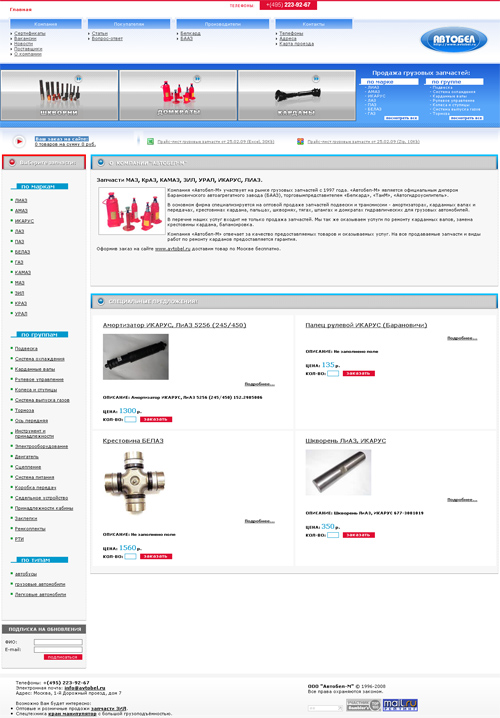
Task: Open the Коробка передач group
Action: [35, 488]
